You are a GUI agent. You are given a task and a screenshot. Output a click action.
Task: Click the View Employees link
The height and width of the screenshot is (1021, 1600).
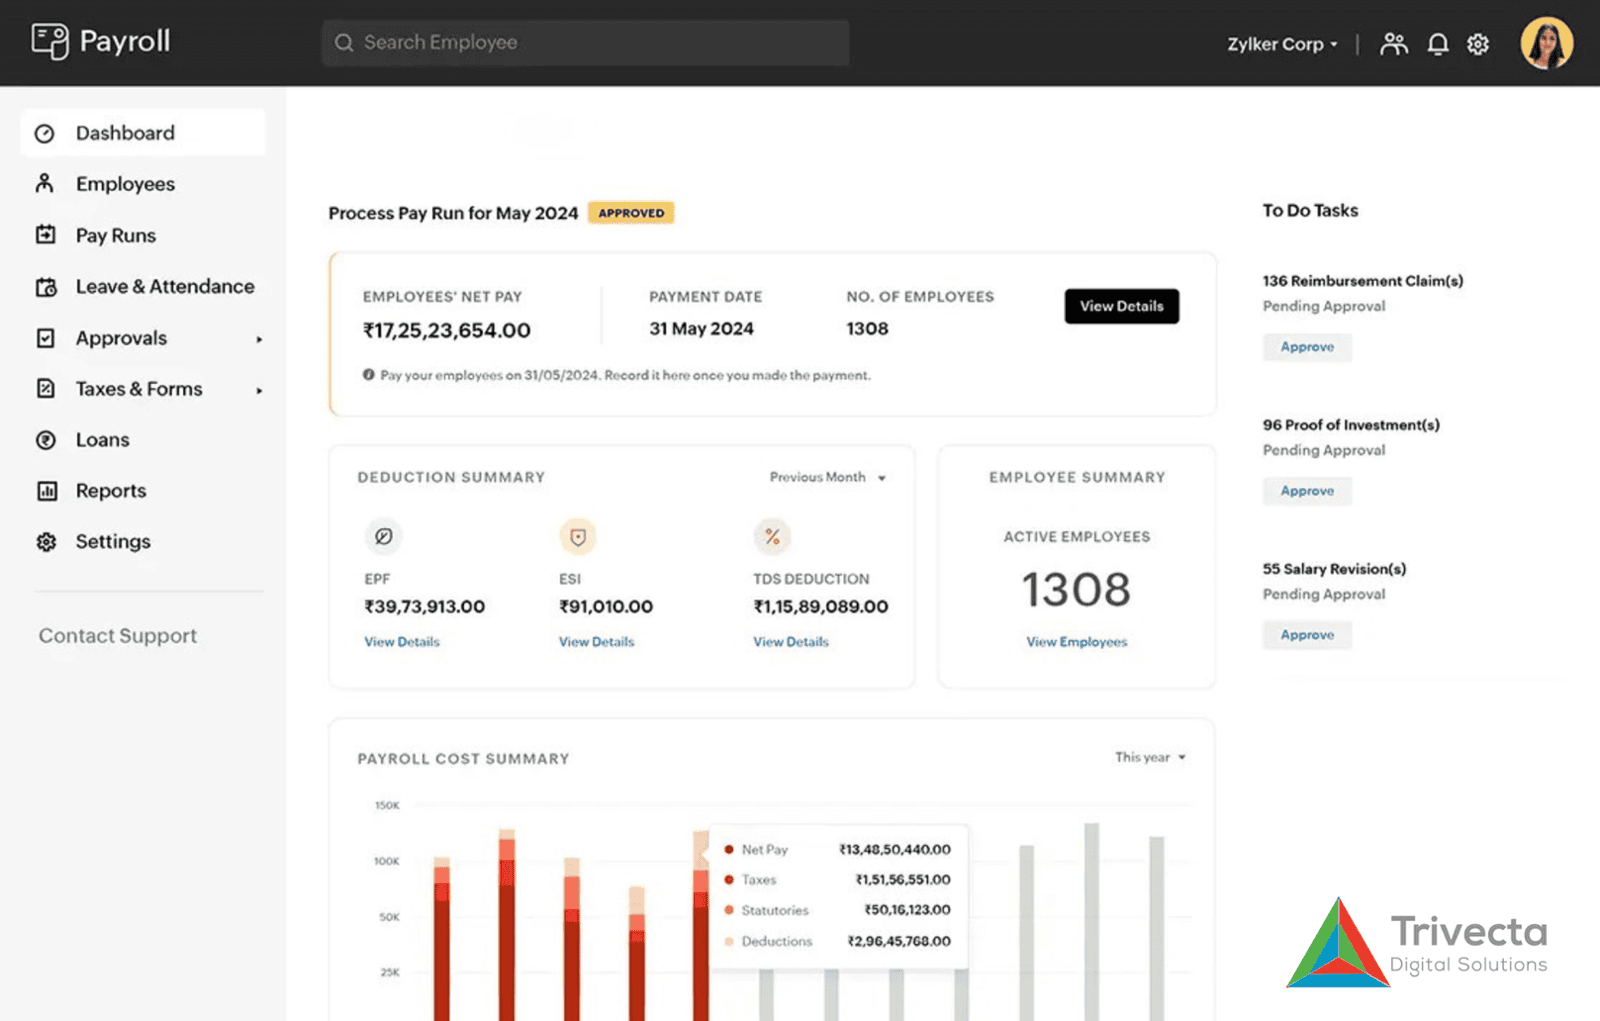[x=1076, y=642]
